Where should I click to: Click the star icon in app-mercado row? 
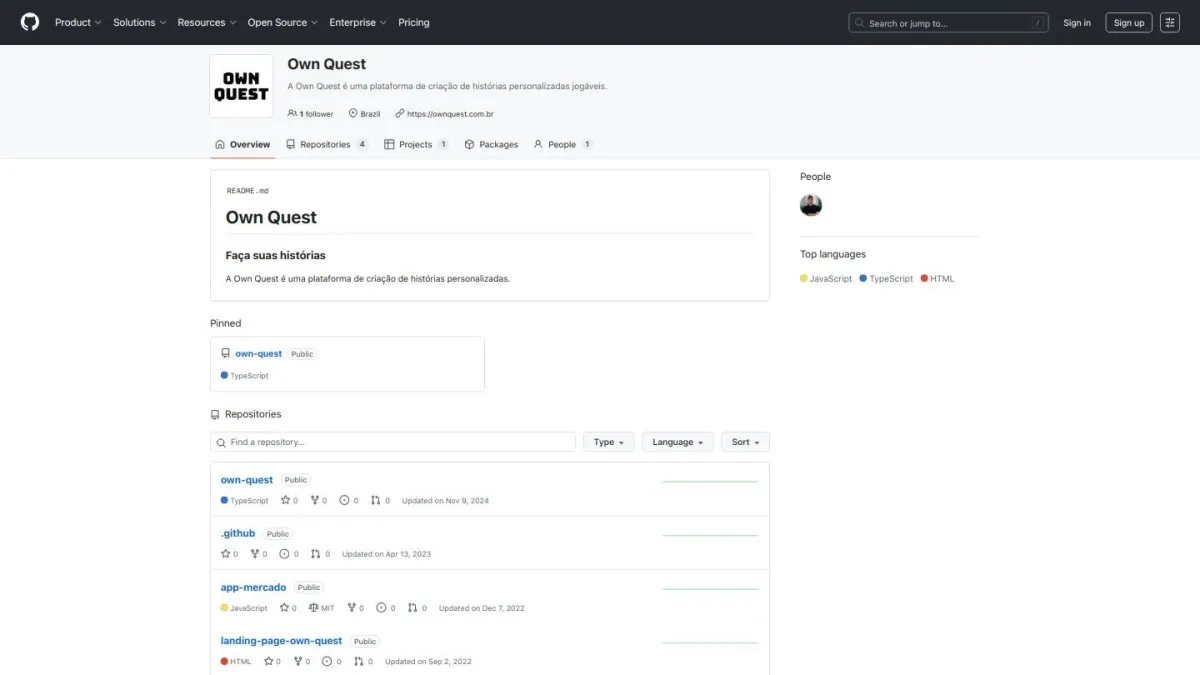click(x=284, y=608)
